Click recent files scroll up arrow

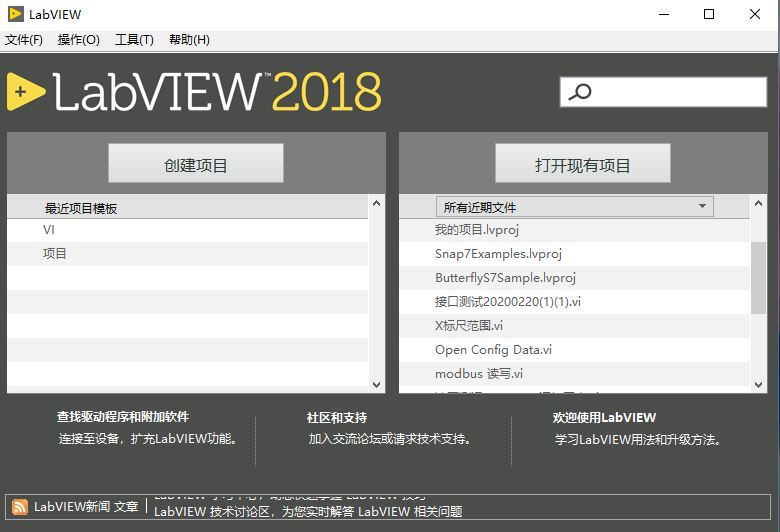(758, 203)
